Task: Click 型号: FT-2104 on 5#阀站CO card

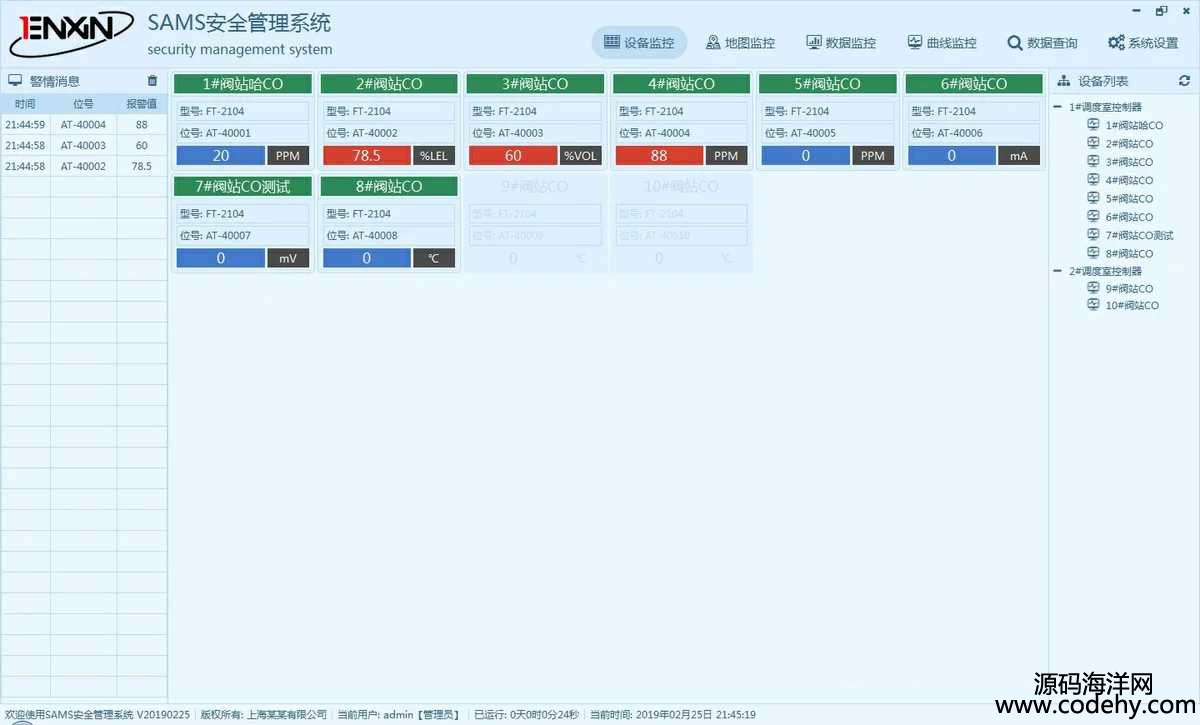Action: click(x=827, y=111)
